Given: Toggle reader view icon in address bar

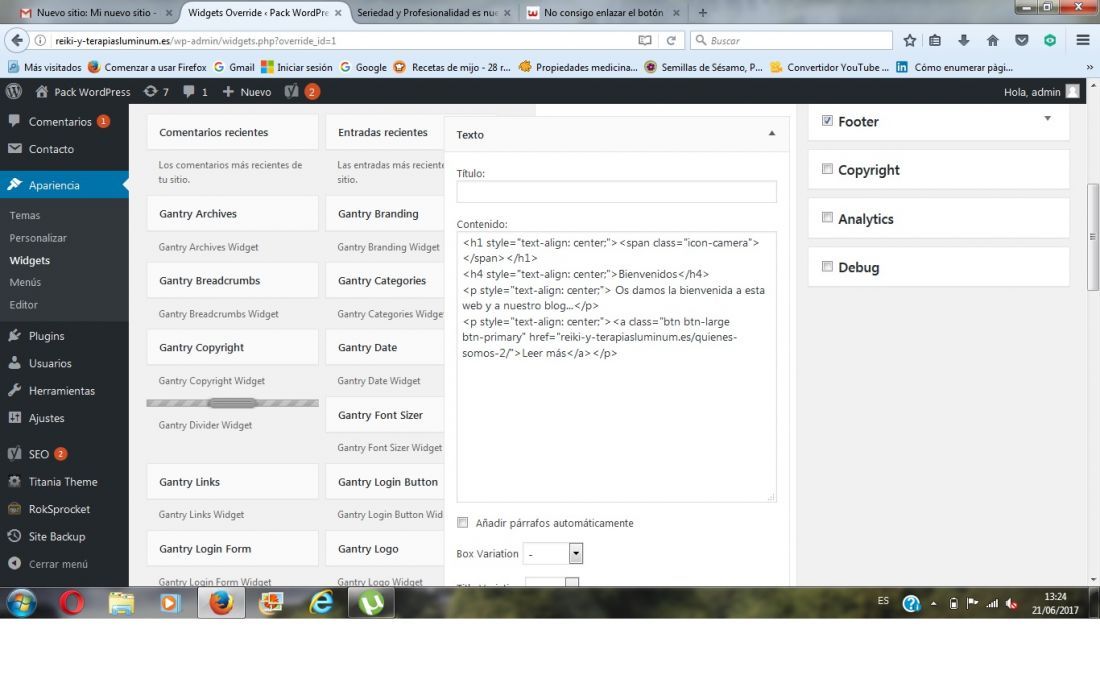Looking at the screenshot, I should click(x=645, y=41).
